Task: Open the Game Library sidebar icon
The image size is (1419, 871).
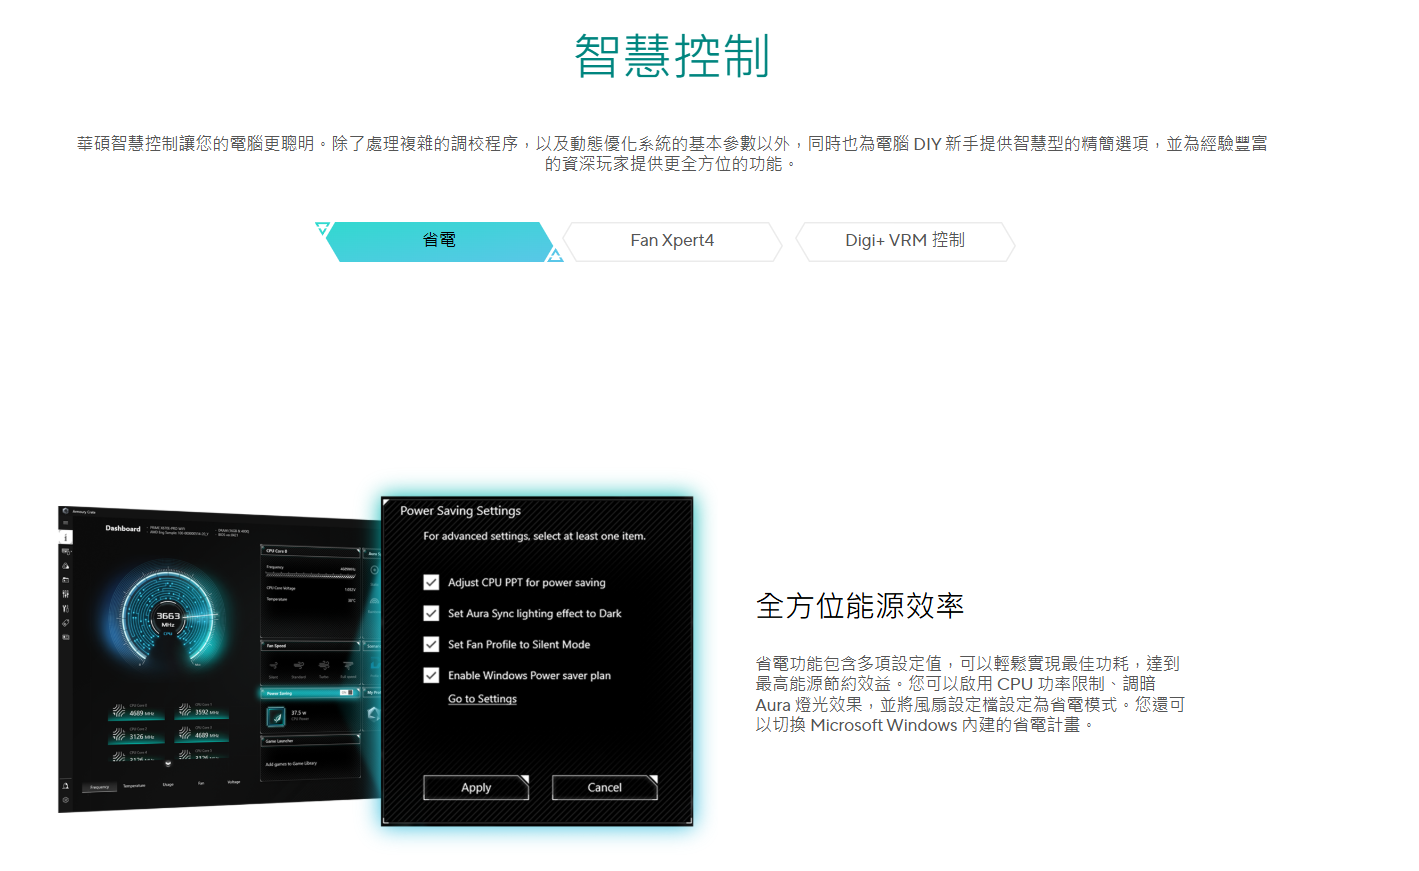Action: pos(66,579)
